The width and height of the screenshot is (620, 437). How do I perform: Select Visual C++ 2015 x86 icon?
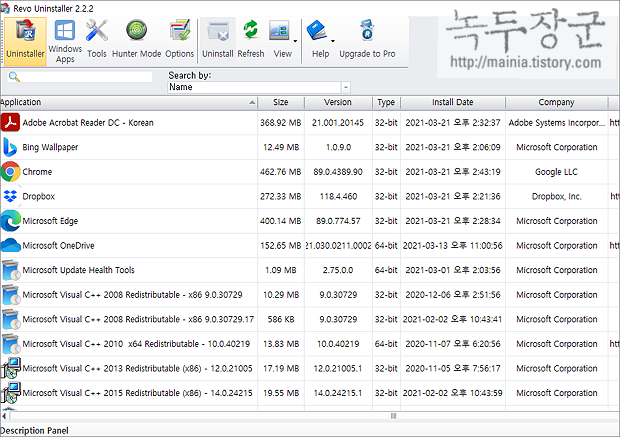pos(10,393)
